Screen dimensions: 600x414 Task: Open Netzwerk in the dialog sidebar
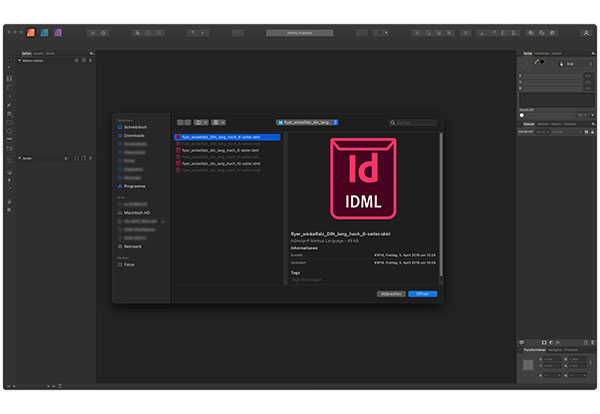click(130, 247)
